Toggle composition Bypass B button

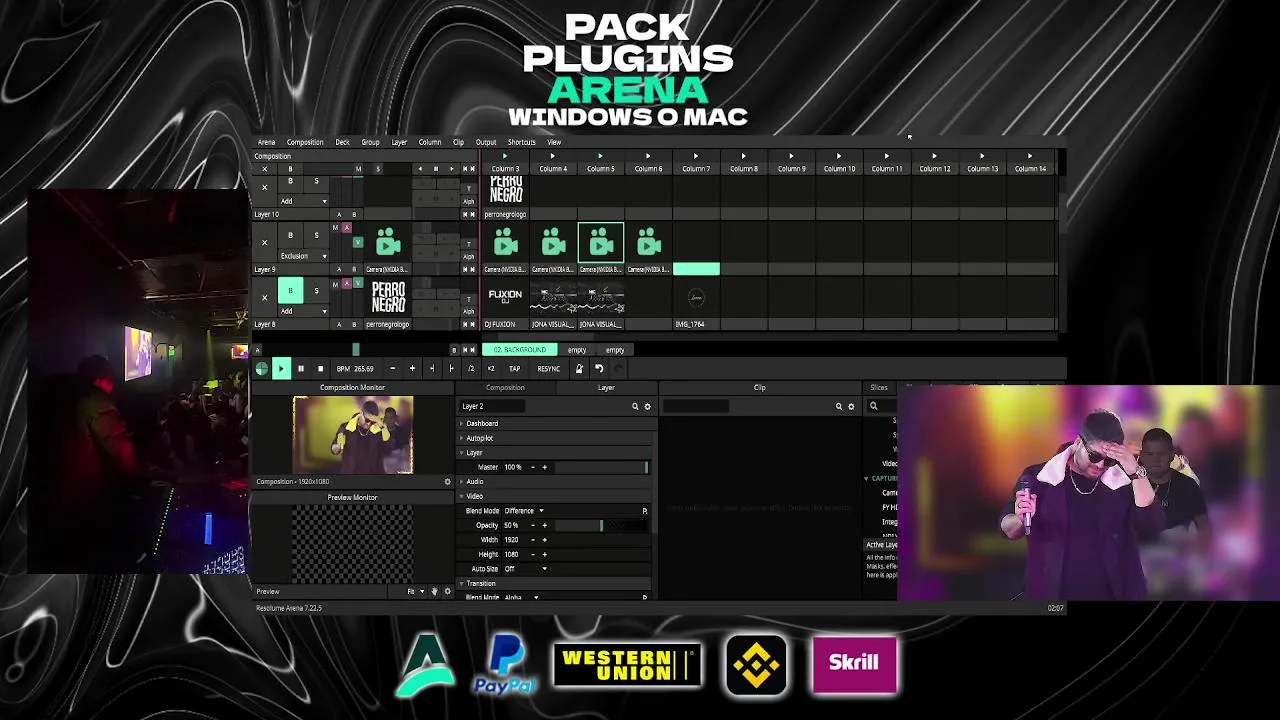(x=290, y=169)
